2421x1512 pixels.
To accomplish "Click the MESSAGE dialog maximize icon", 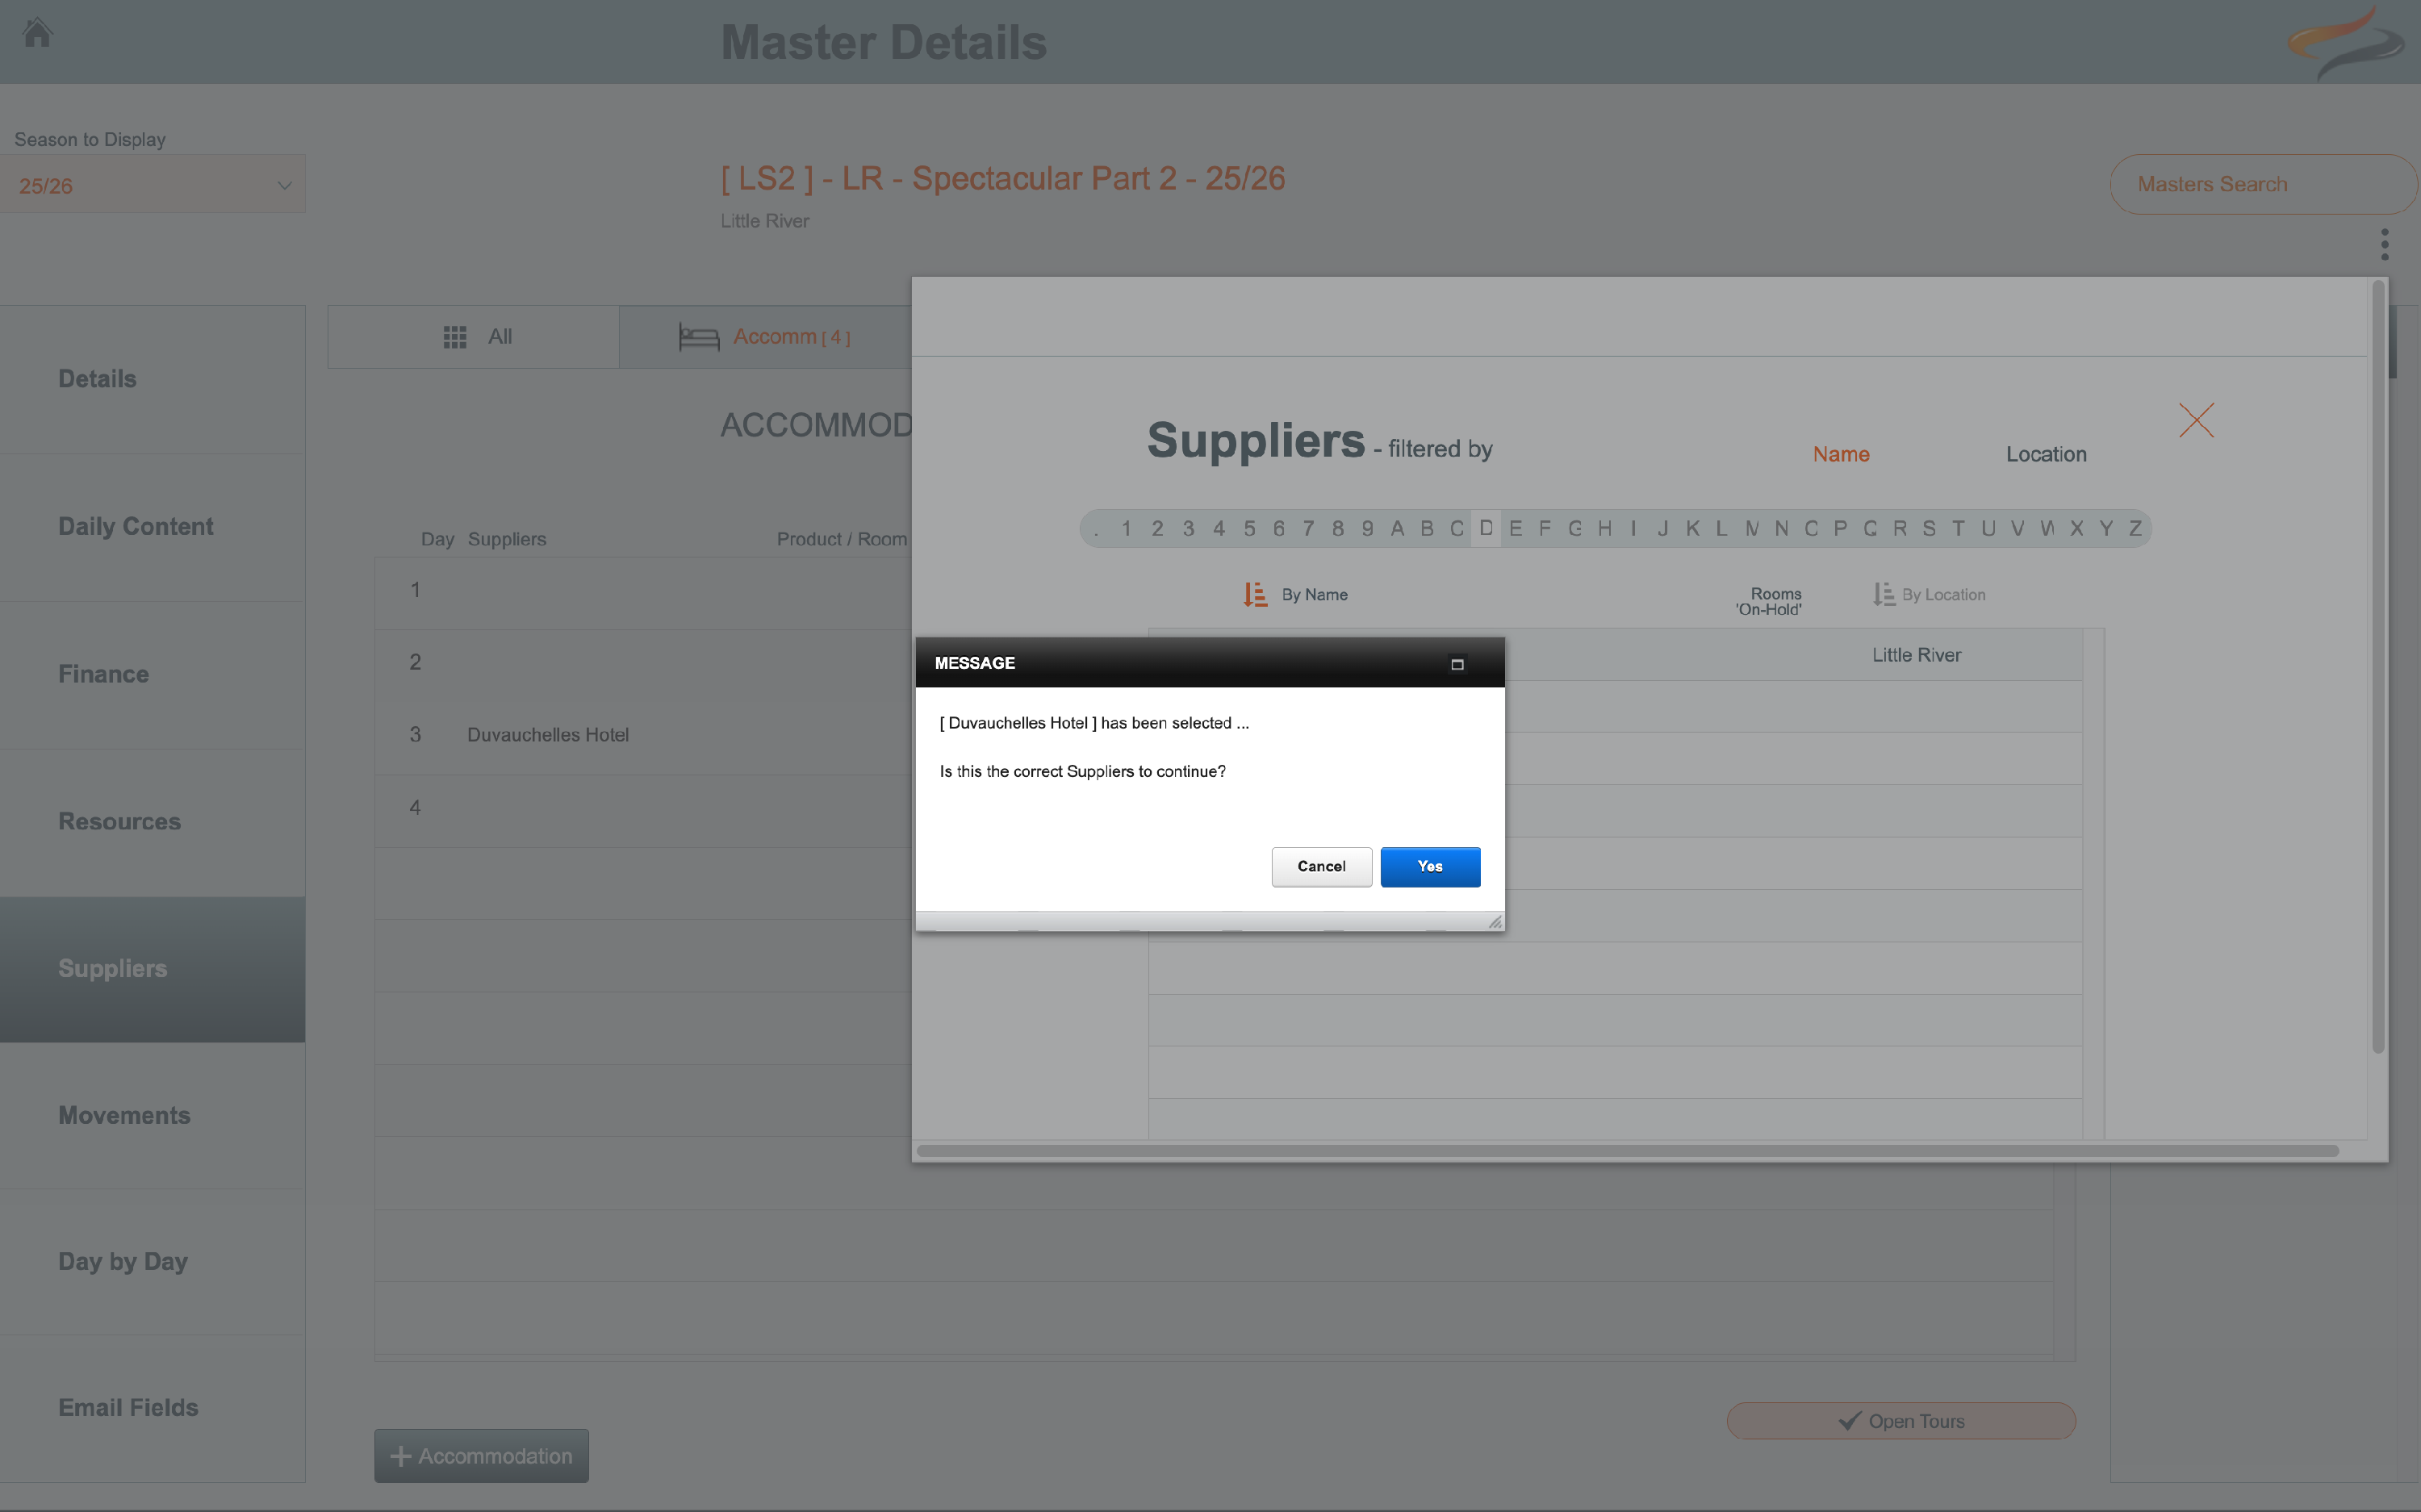I will pos(1457,664).
